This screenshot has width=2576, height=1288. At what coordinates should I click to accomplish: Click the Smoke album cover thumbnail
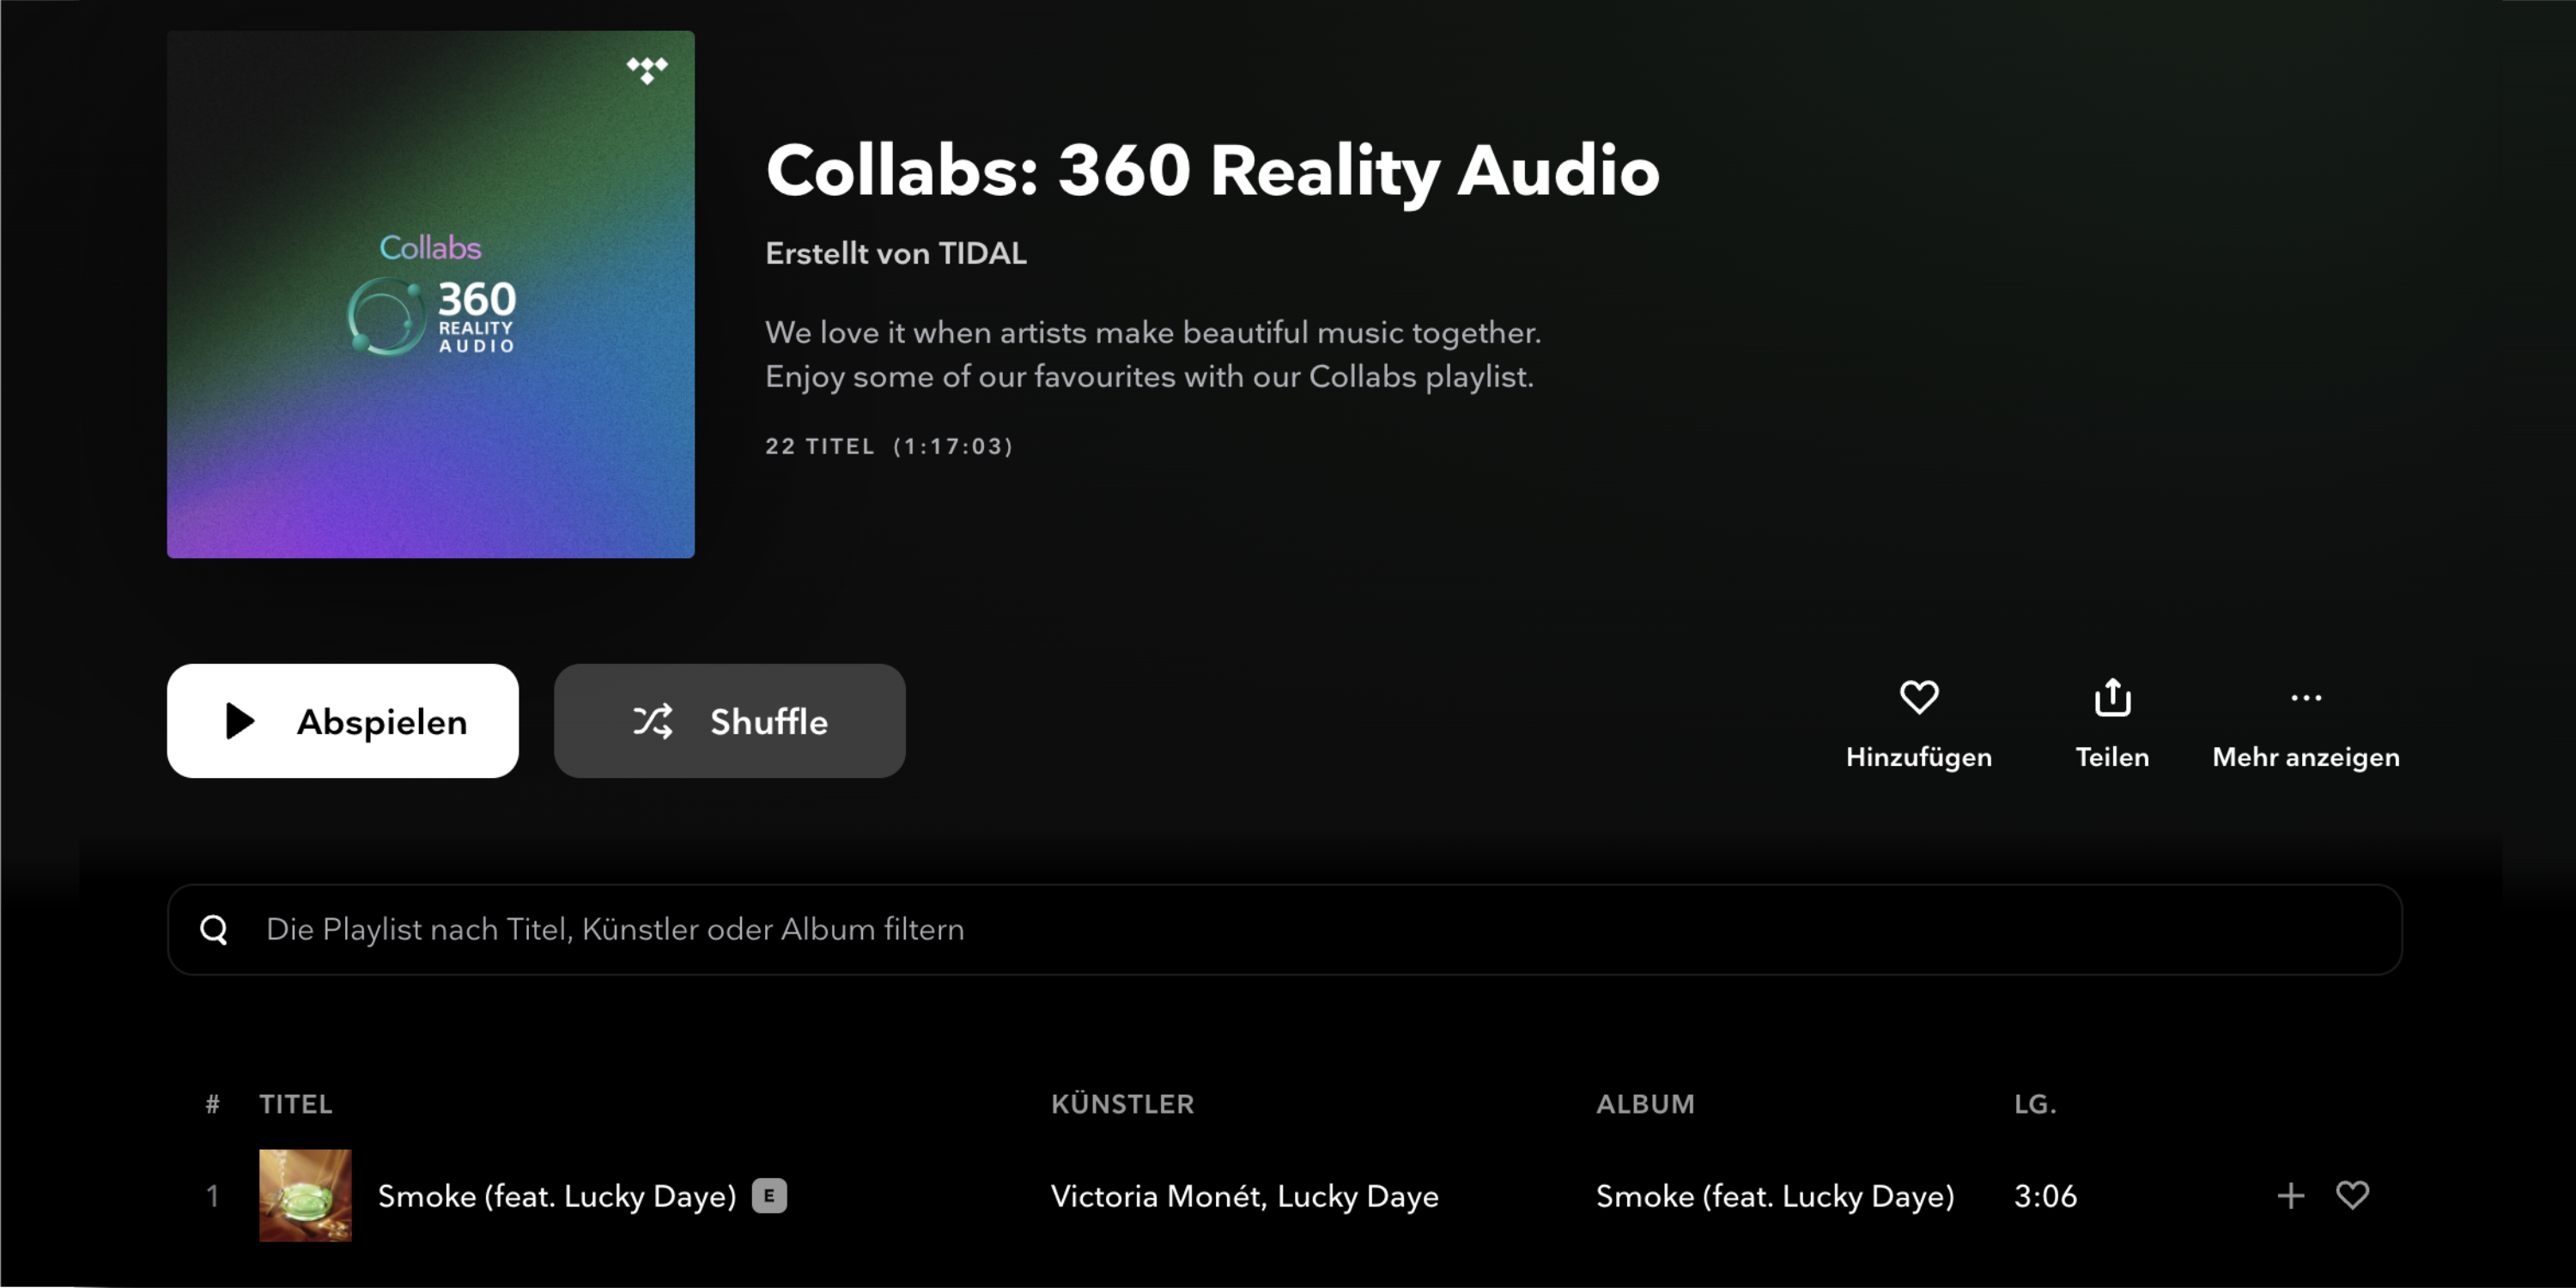click(305, 1196)
